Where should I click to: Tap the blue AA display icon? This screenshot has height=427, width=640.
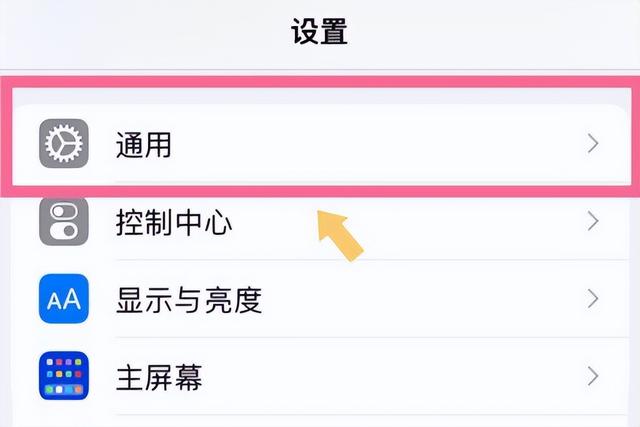pyautogui.click(x=64, y=298)
